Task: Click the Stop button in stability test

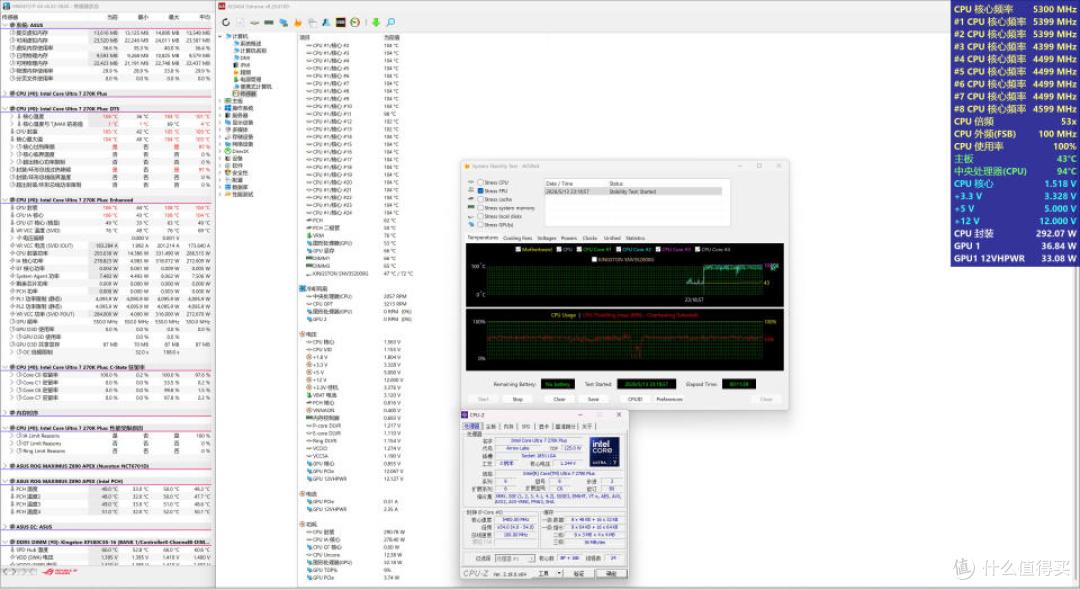Action: [517, 399]
